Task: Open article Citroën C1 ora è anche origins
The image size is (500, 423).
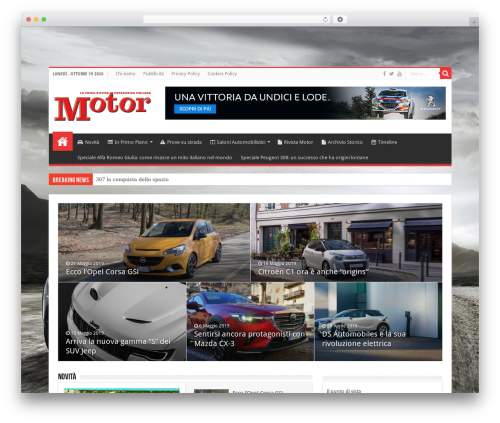Action: coord(313,272)
